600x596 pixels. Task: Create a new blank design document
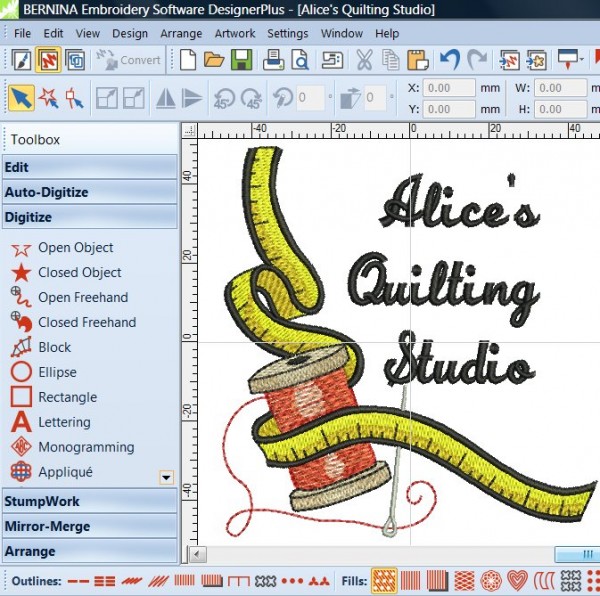(188, 60)
